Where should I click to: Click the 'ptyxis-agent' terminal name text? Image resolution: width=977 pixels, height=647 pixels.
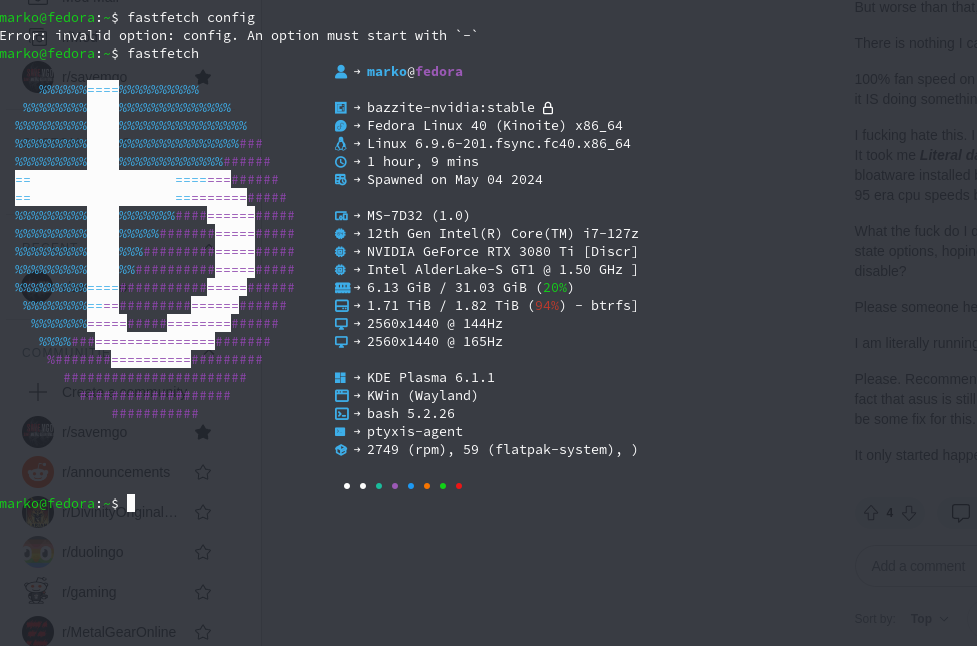[x=415, y=432]
